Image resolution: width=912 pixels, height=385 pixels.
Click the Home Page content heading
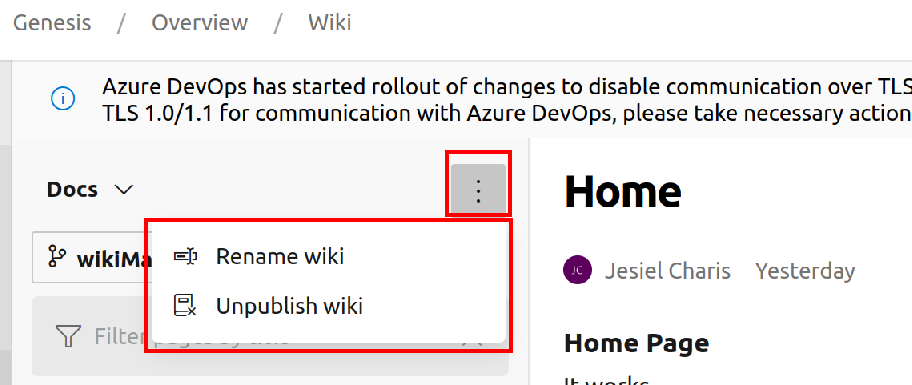[637, 343]
